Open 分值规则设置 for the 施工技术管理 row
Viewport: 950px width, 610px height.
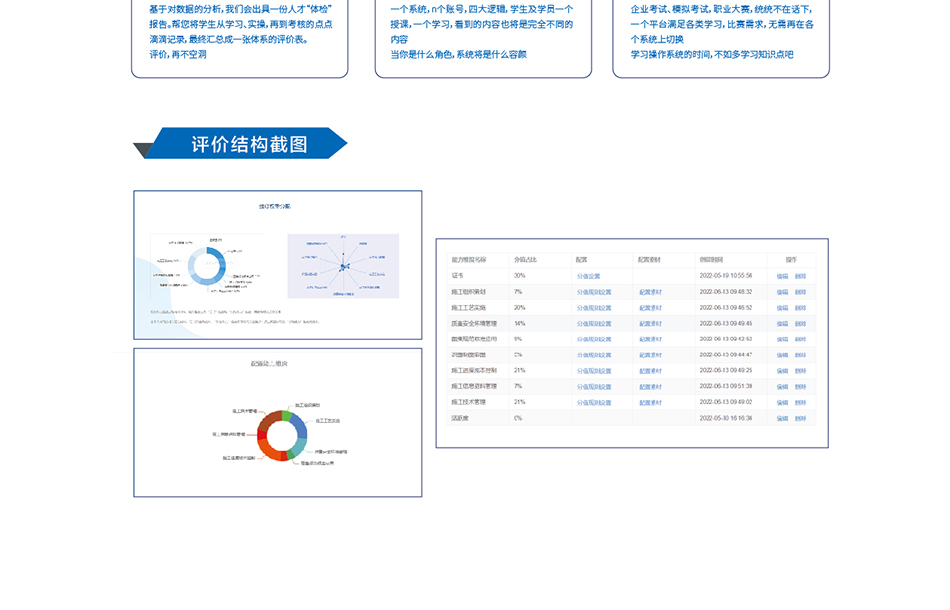pyautogui.click(x=593, y=402)
